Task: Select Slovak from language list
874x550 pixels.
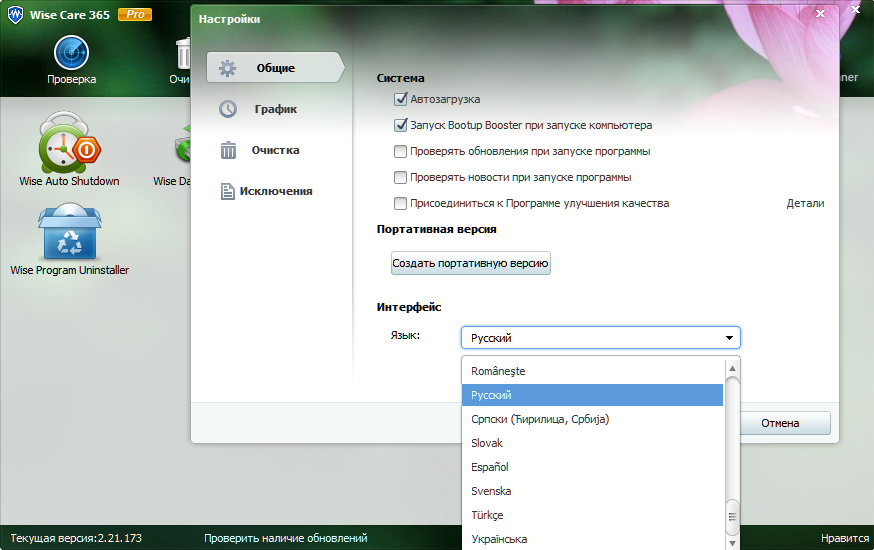Action: [x=593, y=443]
